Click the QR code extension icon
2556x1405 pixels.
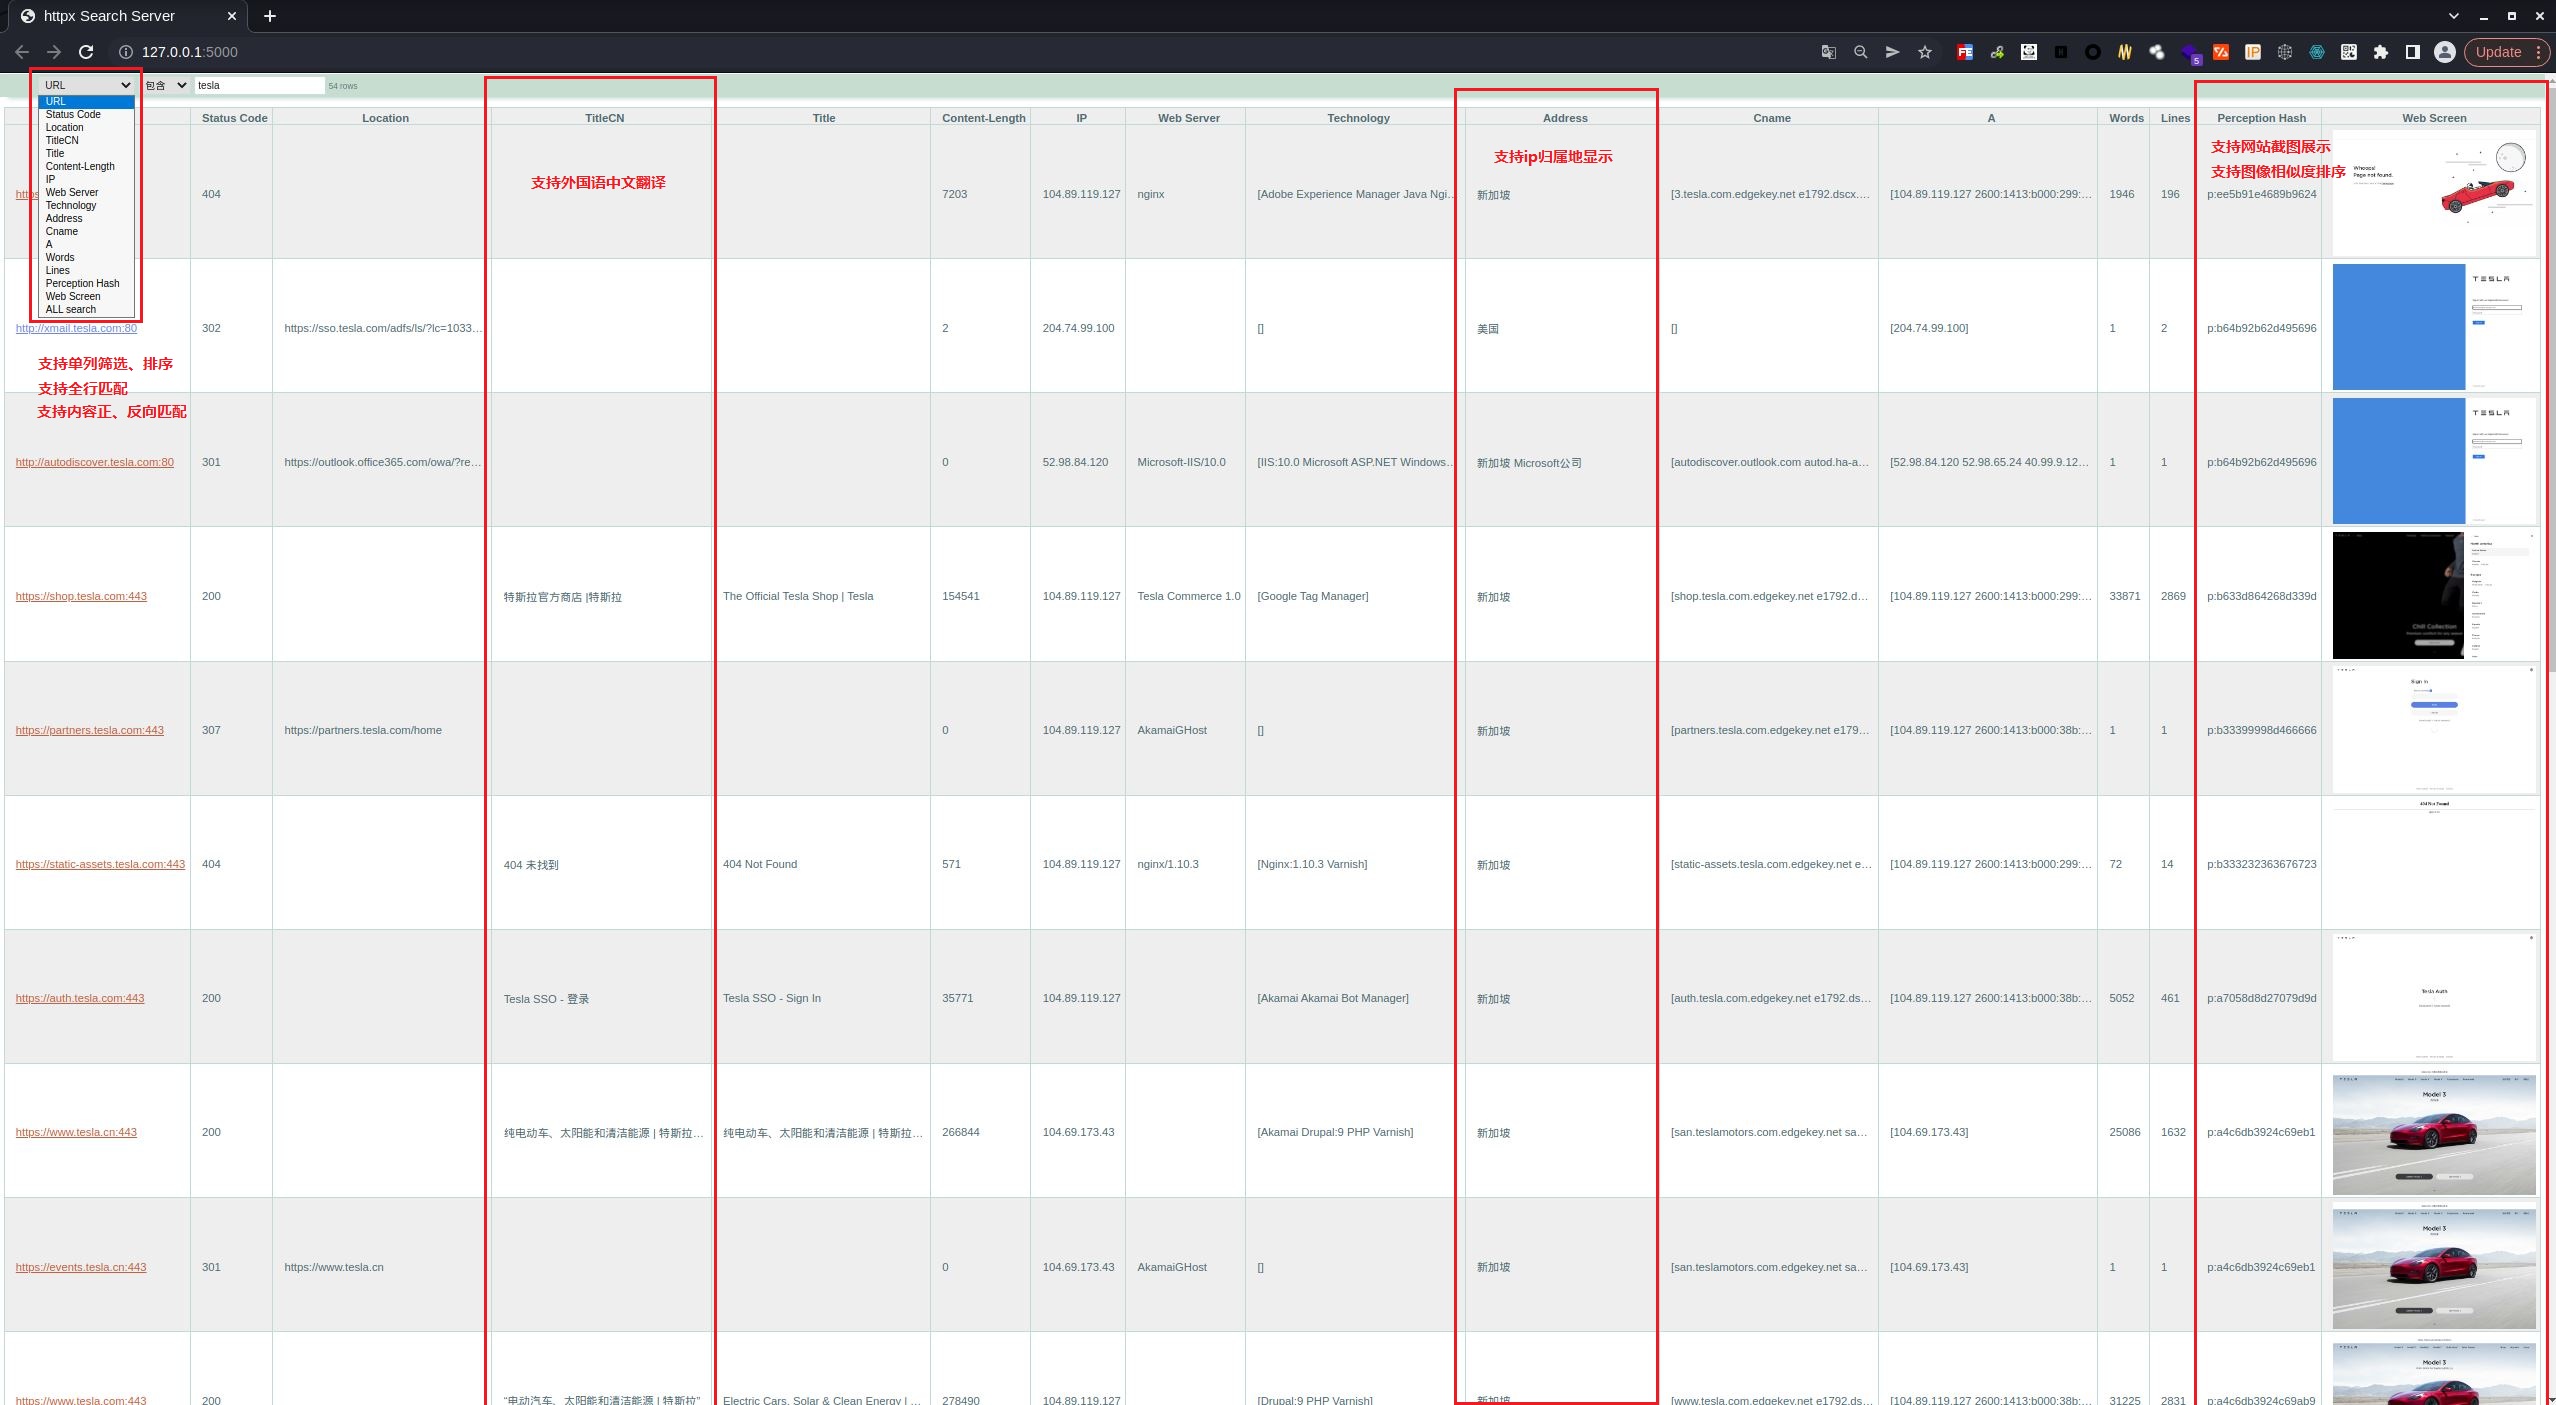point(2348,52)
